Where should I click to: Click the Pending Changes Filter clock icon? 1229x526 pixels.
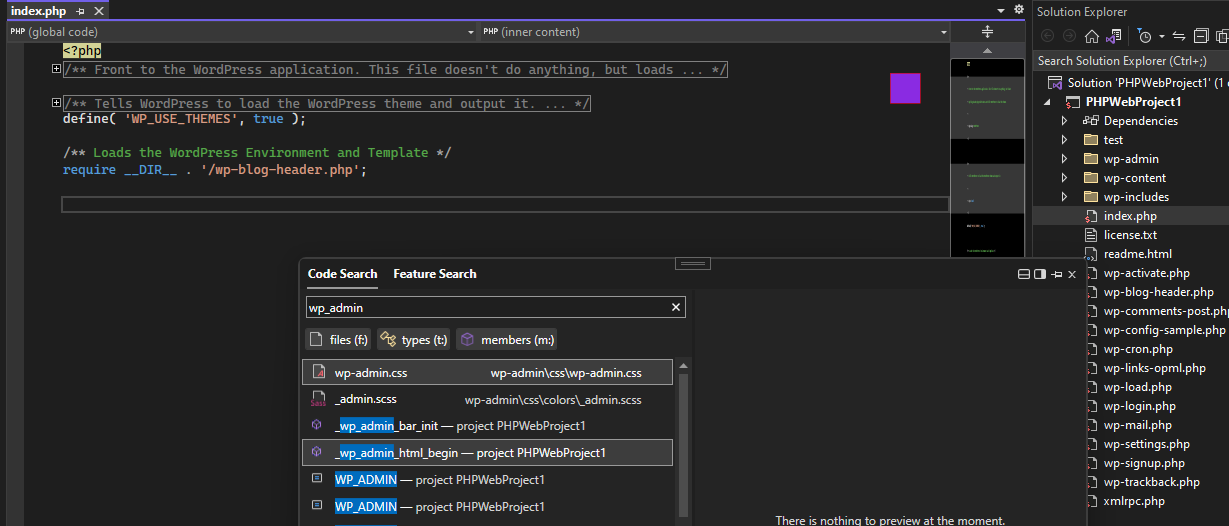point(1145,36)
